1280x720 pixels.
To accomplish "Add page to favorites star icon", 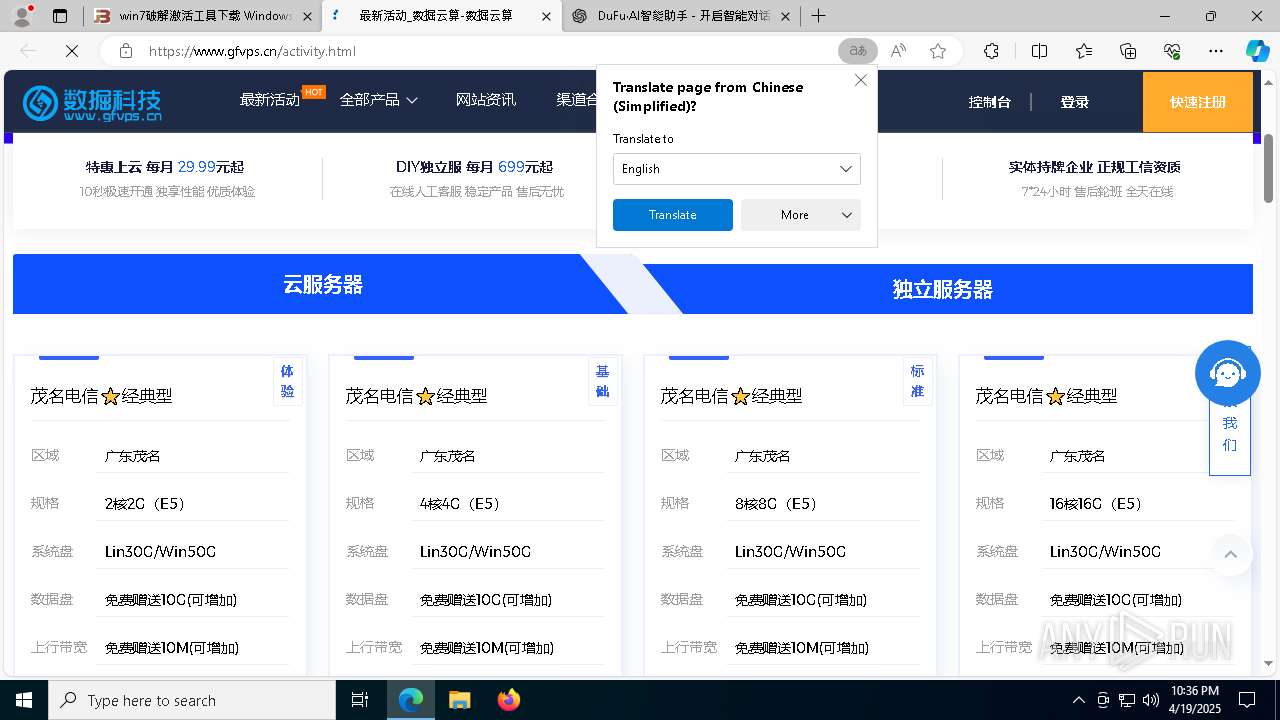I will [938, 51].
